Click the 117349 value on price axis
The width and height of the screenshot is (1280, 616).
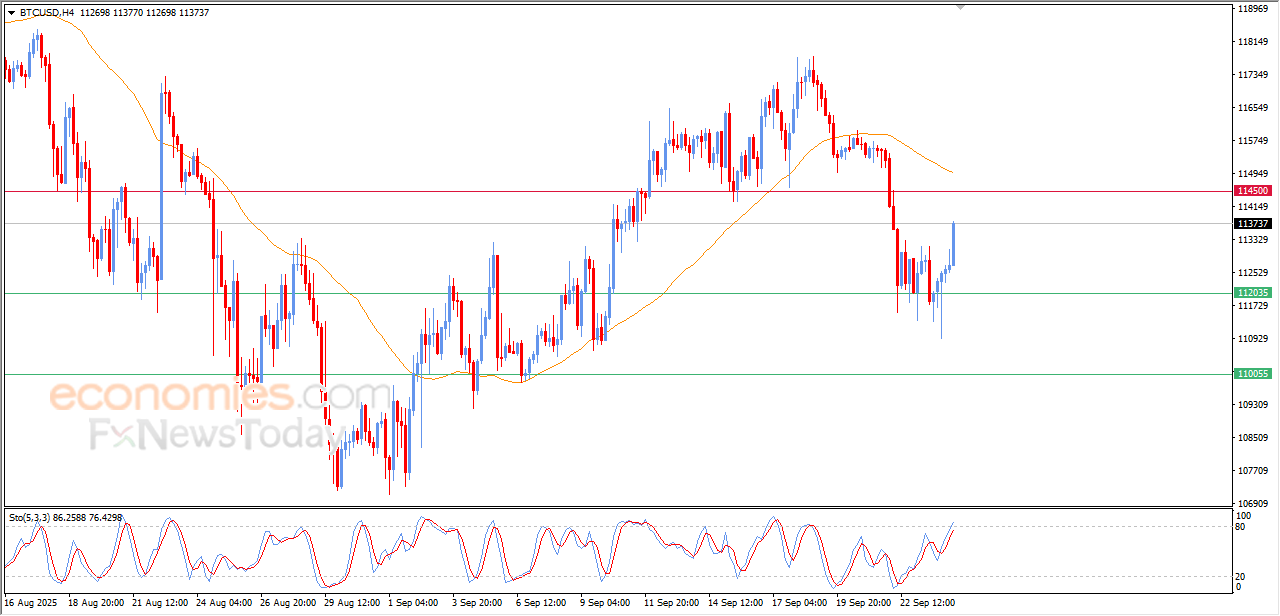pyautogui.click(x=1253, y=75)
